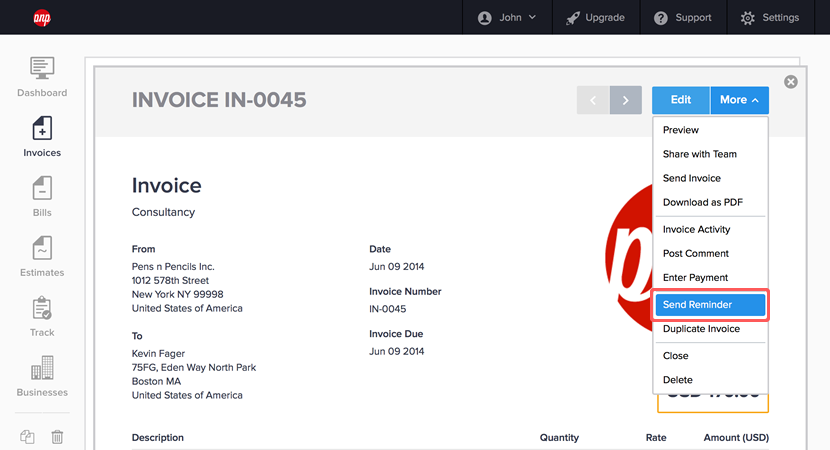This screenshot has width=830, height=450.
Task: Open the Bills section
Action: [42, 197]
